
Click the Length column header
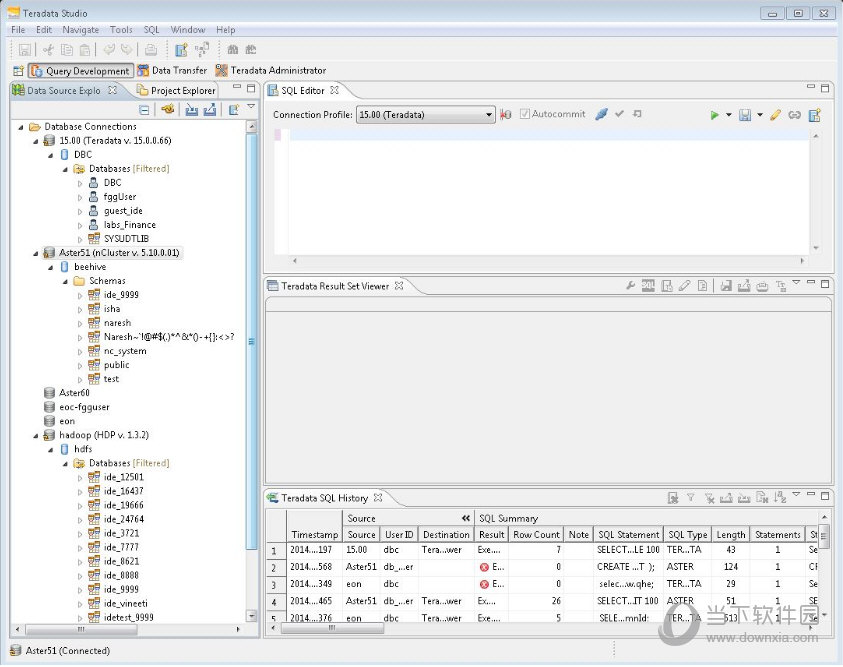point(731,534)
